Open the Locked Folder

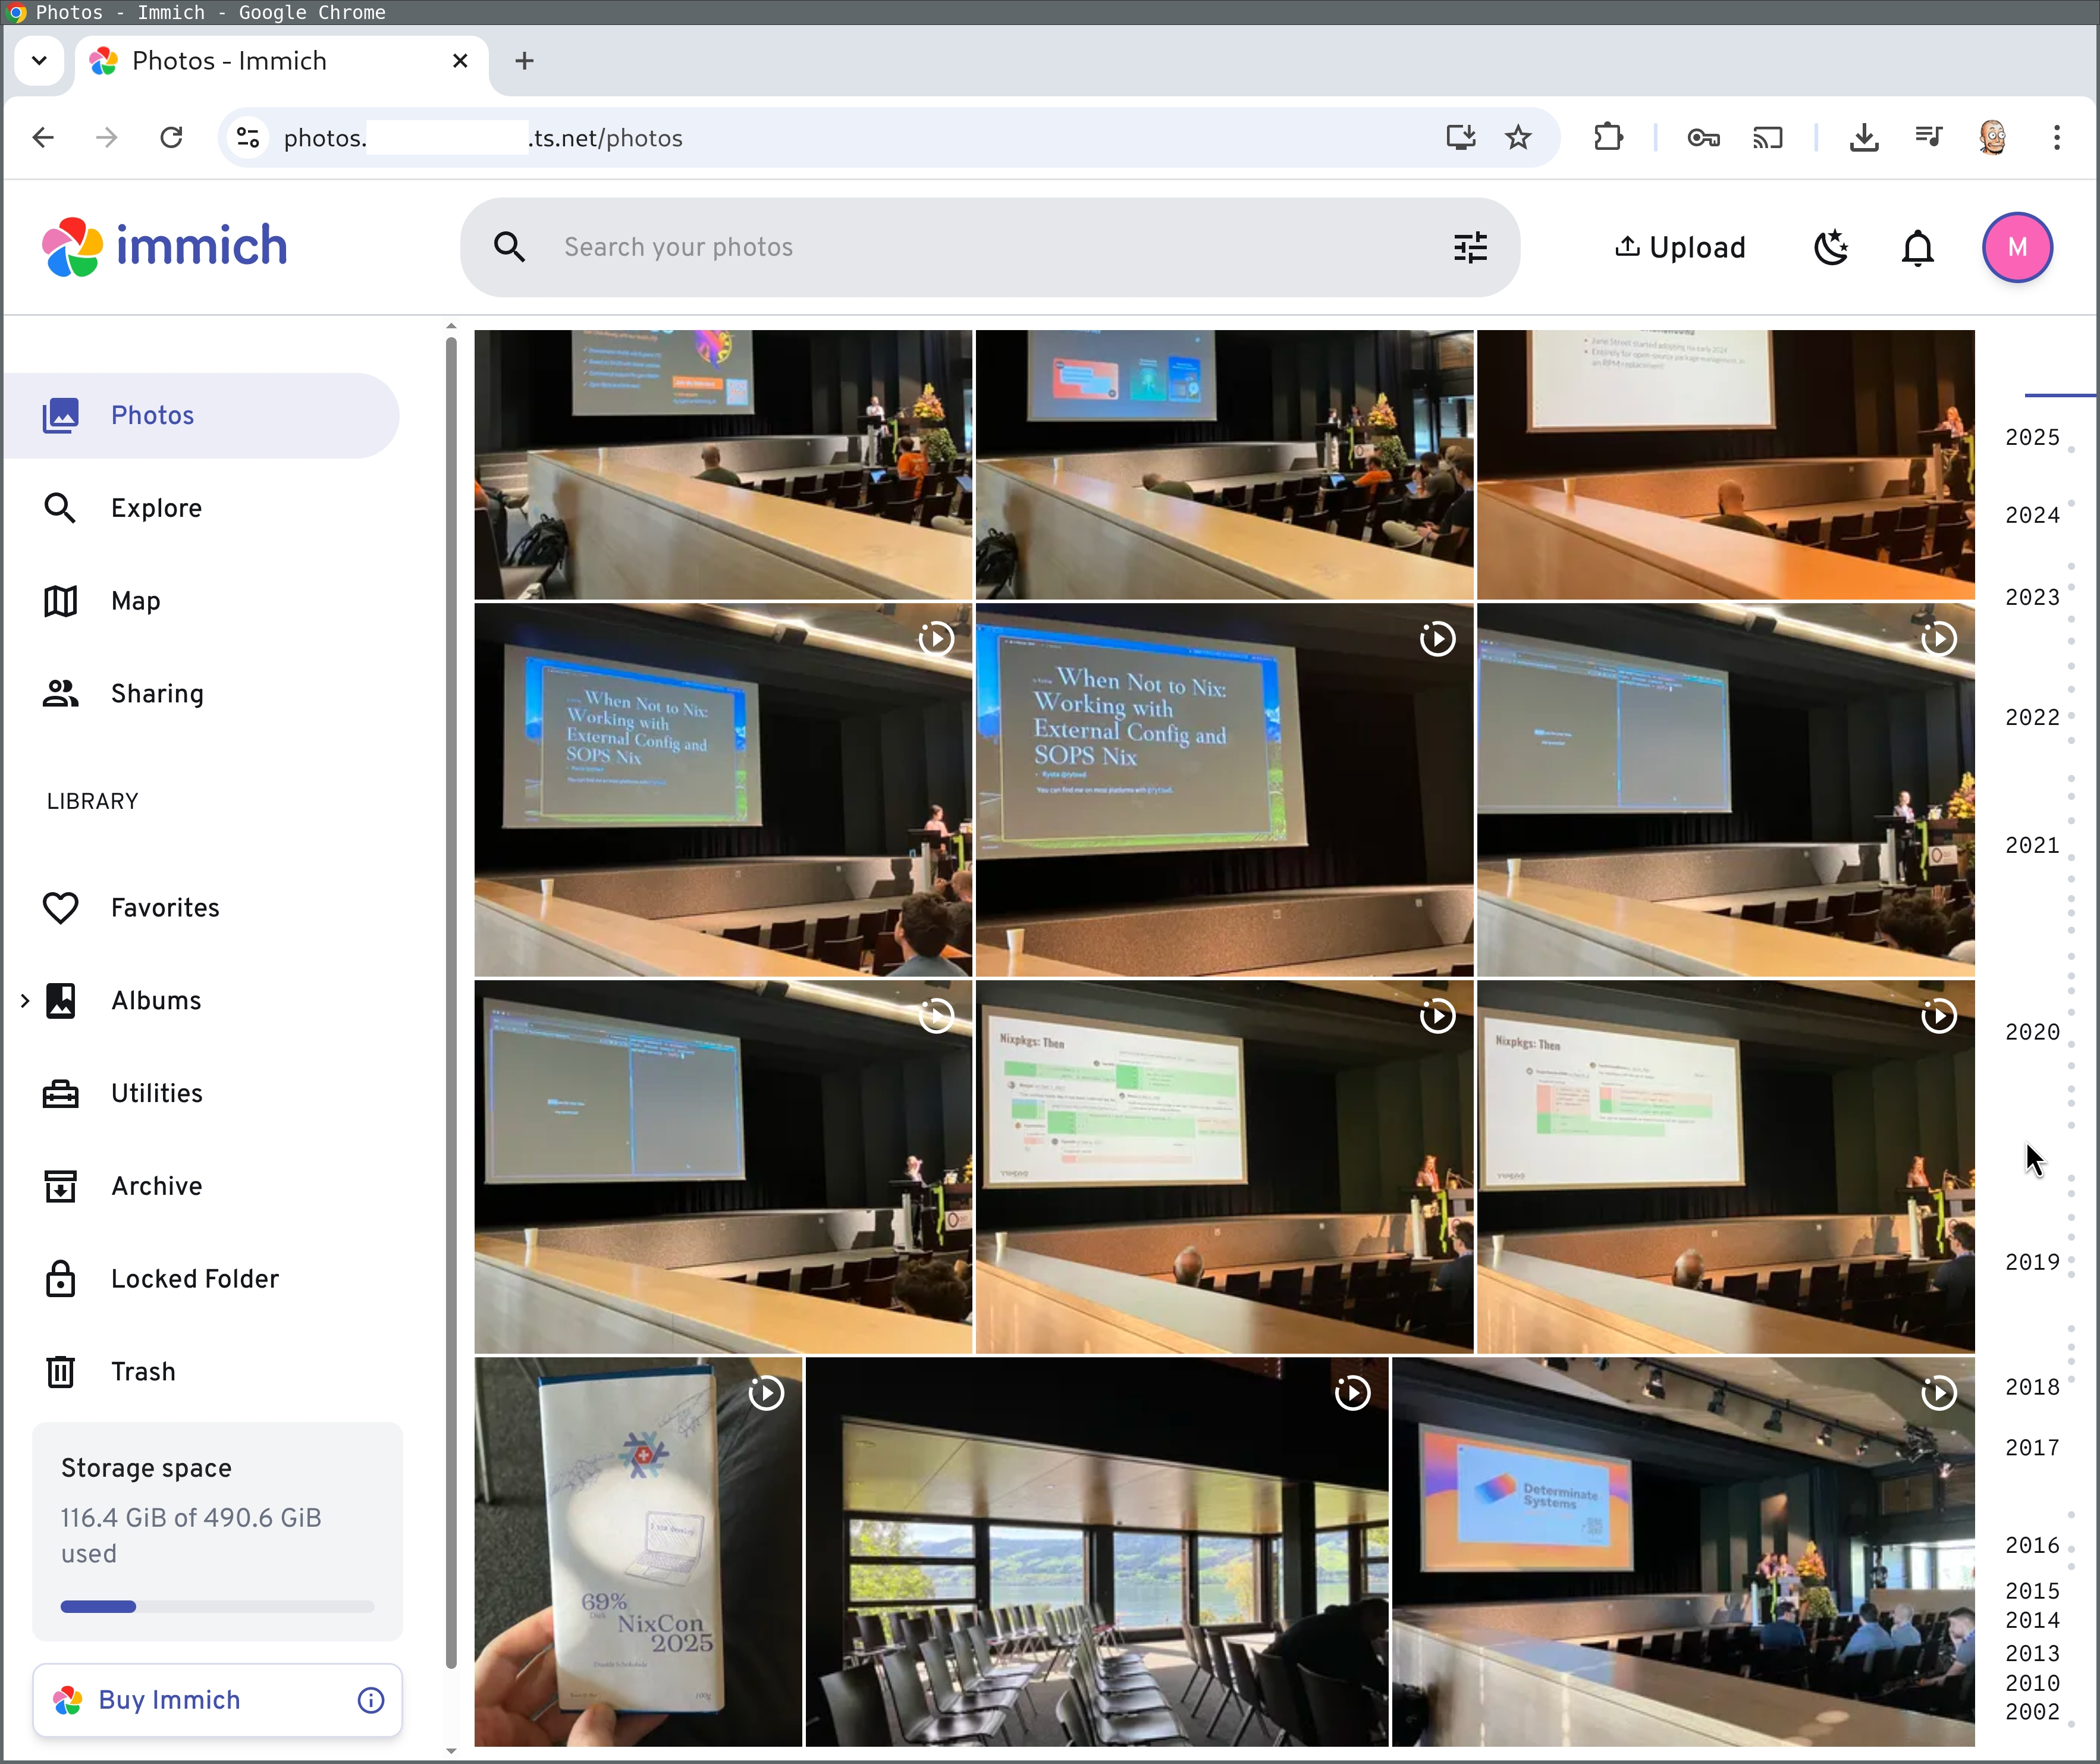pyautogui.click(x=194, y=1279)
